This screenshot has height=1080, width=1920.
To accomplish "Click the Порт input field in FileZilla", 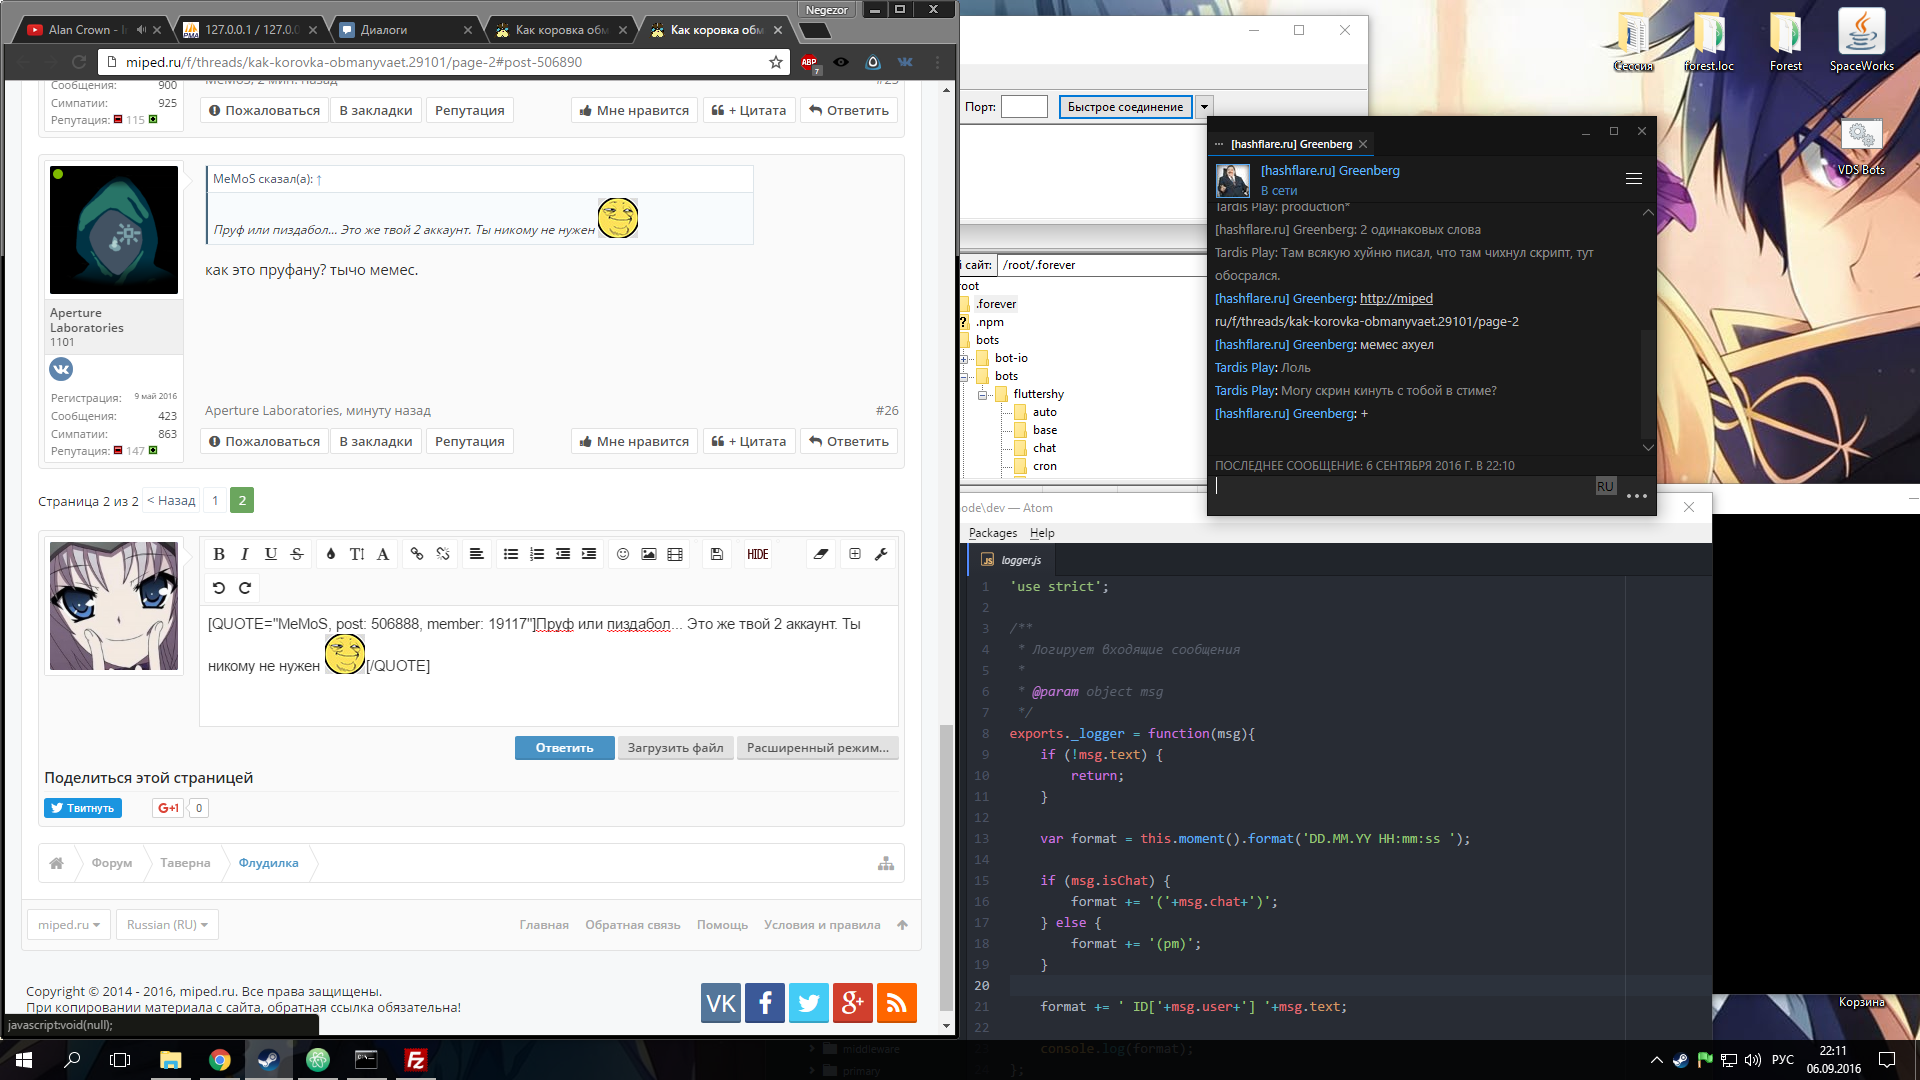I will tap(1024, 107).
